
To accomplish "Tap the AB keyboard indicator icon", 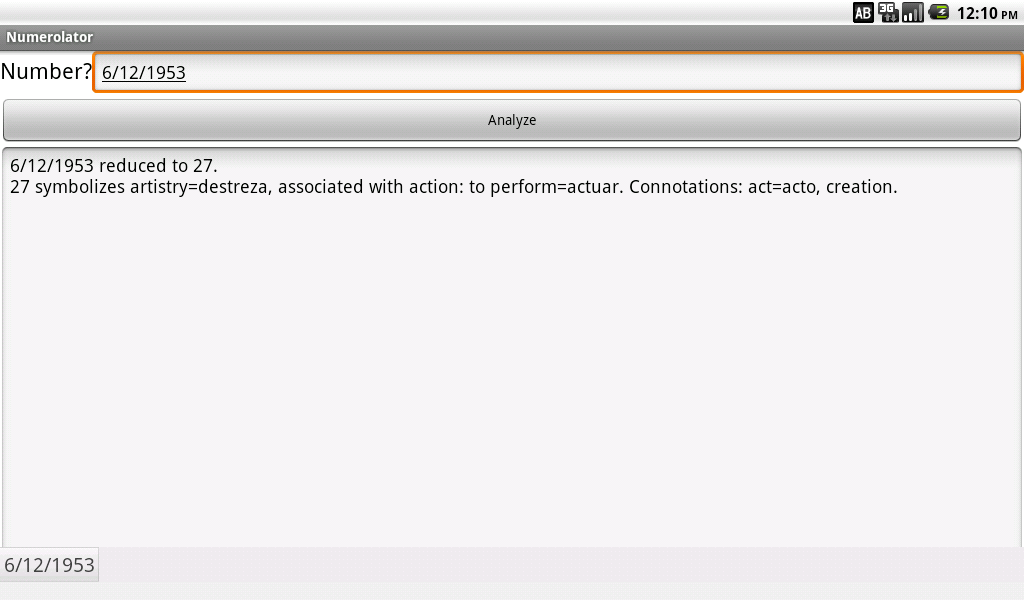I will [863, 12].
